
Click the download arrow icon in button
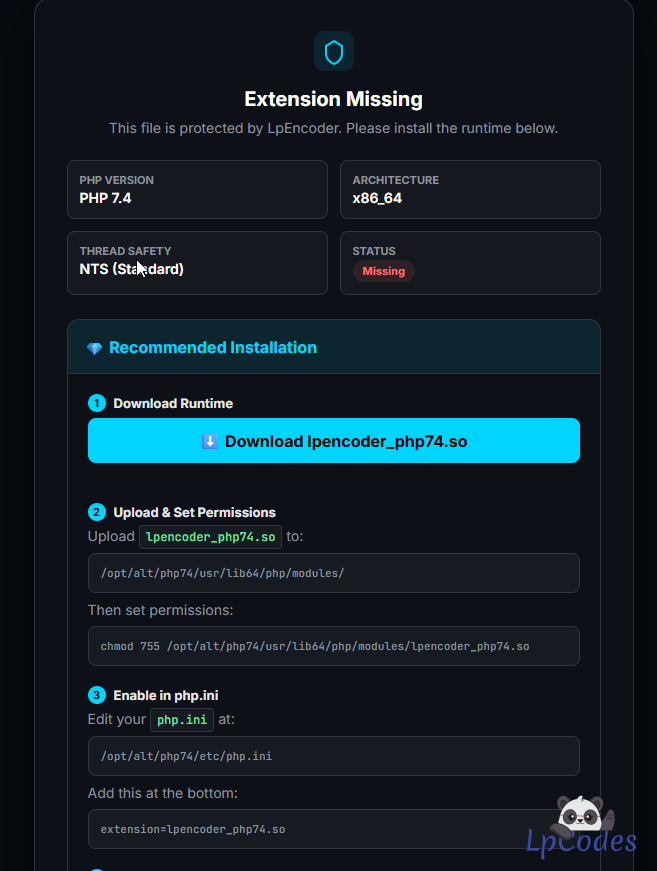coord(210,441)
